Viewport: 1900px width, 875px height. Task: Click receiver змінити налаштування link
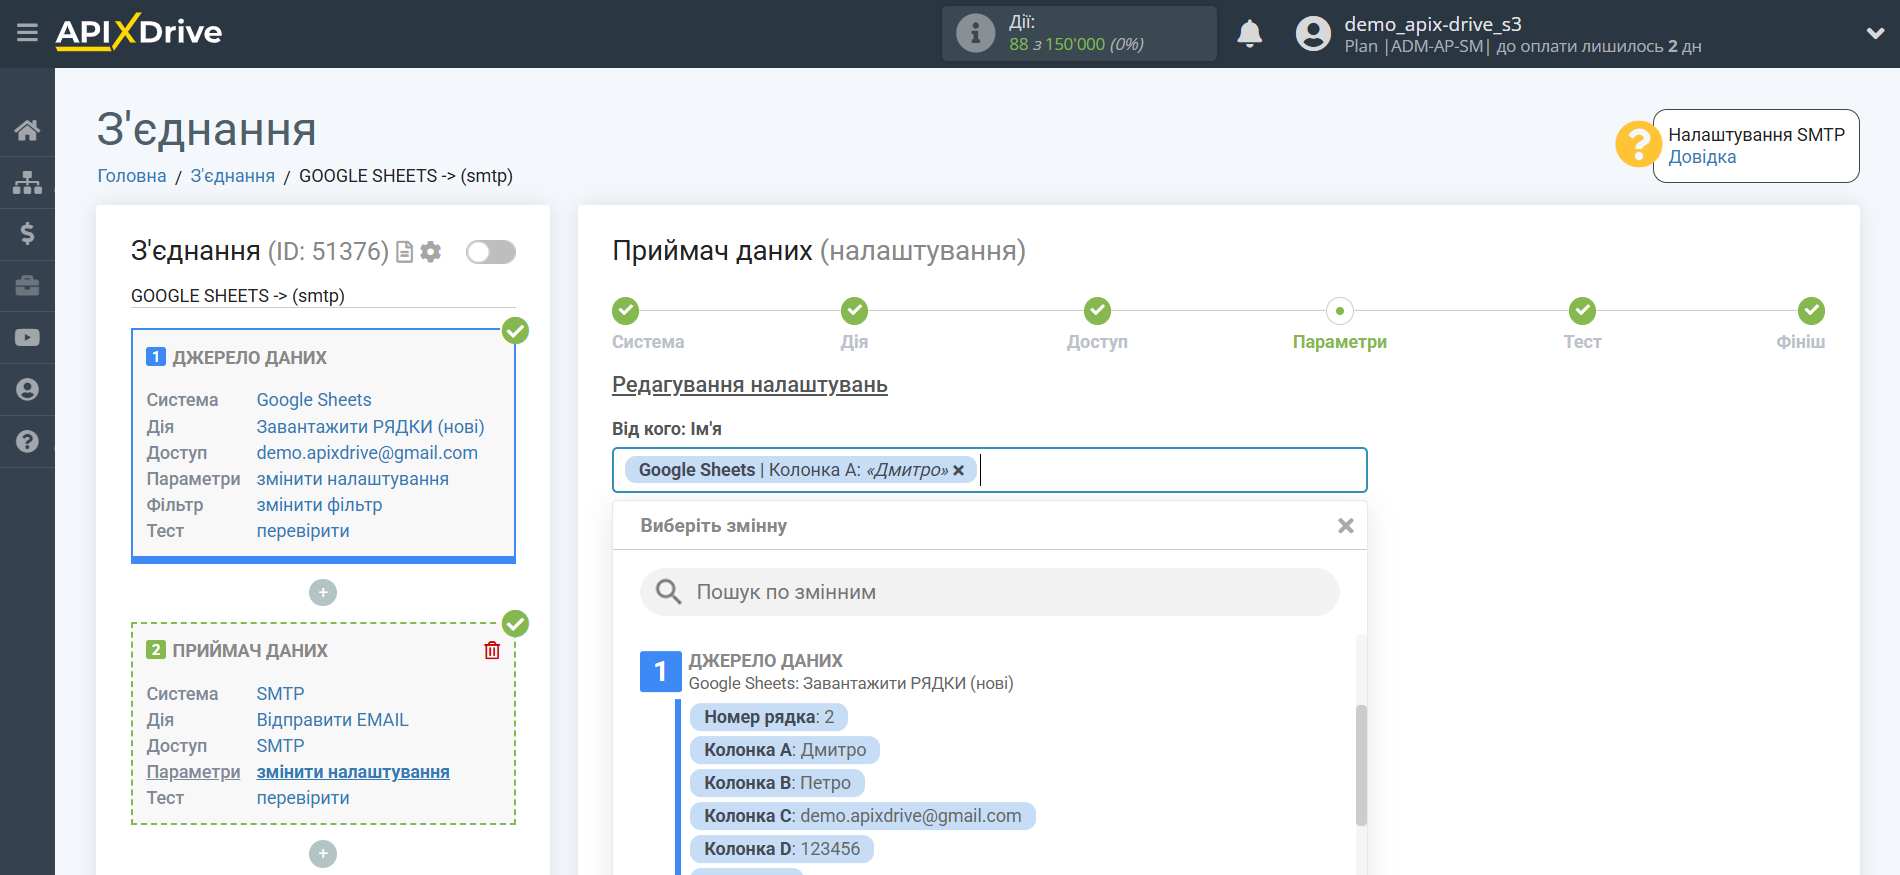pos(353,772)
